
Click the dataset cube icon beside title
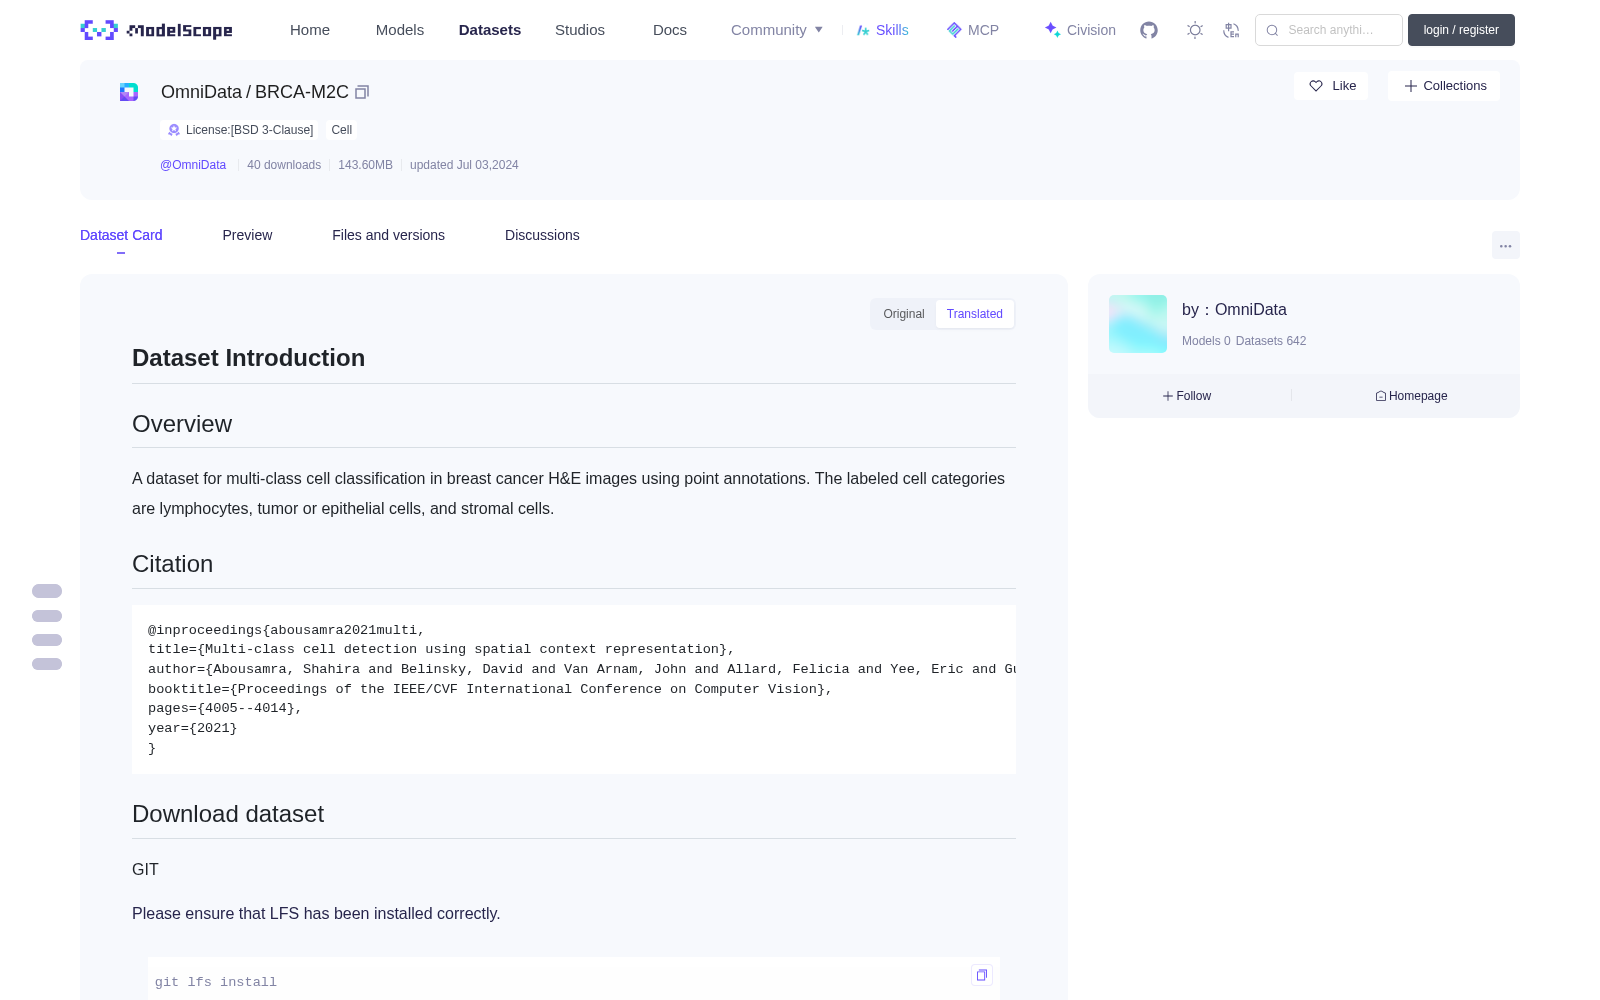click(x=129, y=92)
